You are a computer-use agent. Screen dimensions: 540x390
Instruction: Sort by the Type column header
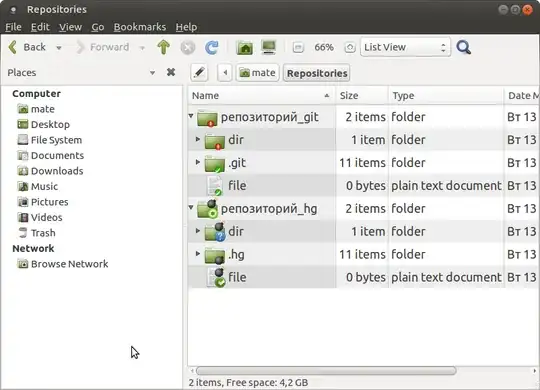pos(446,95)
